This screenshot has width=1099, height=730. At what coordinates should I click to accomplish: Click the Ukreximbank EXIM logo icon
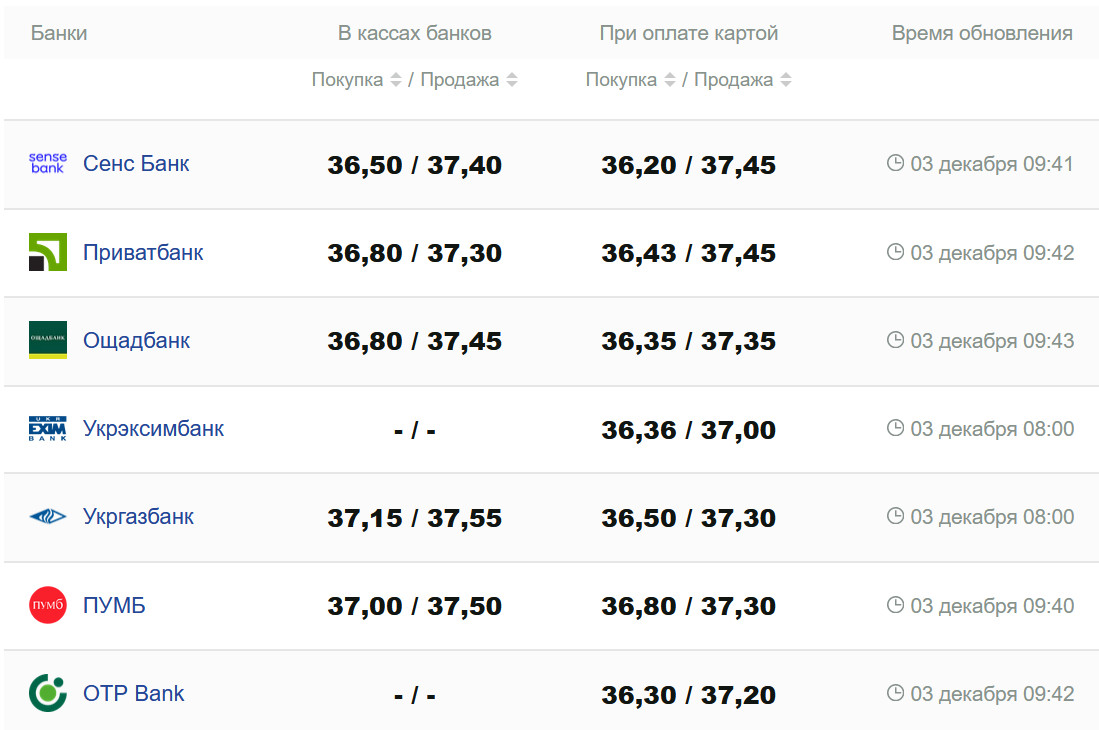(48, 429)
